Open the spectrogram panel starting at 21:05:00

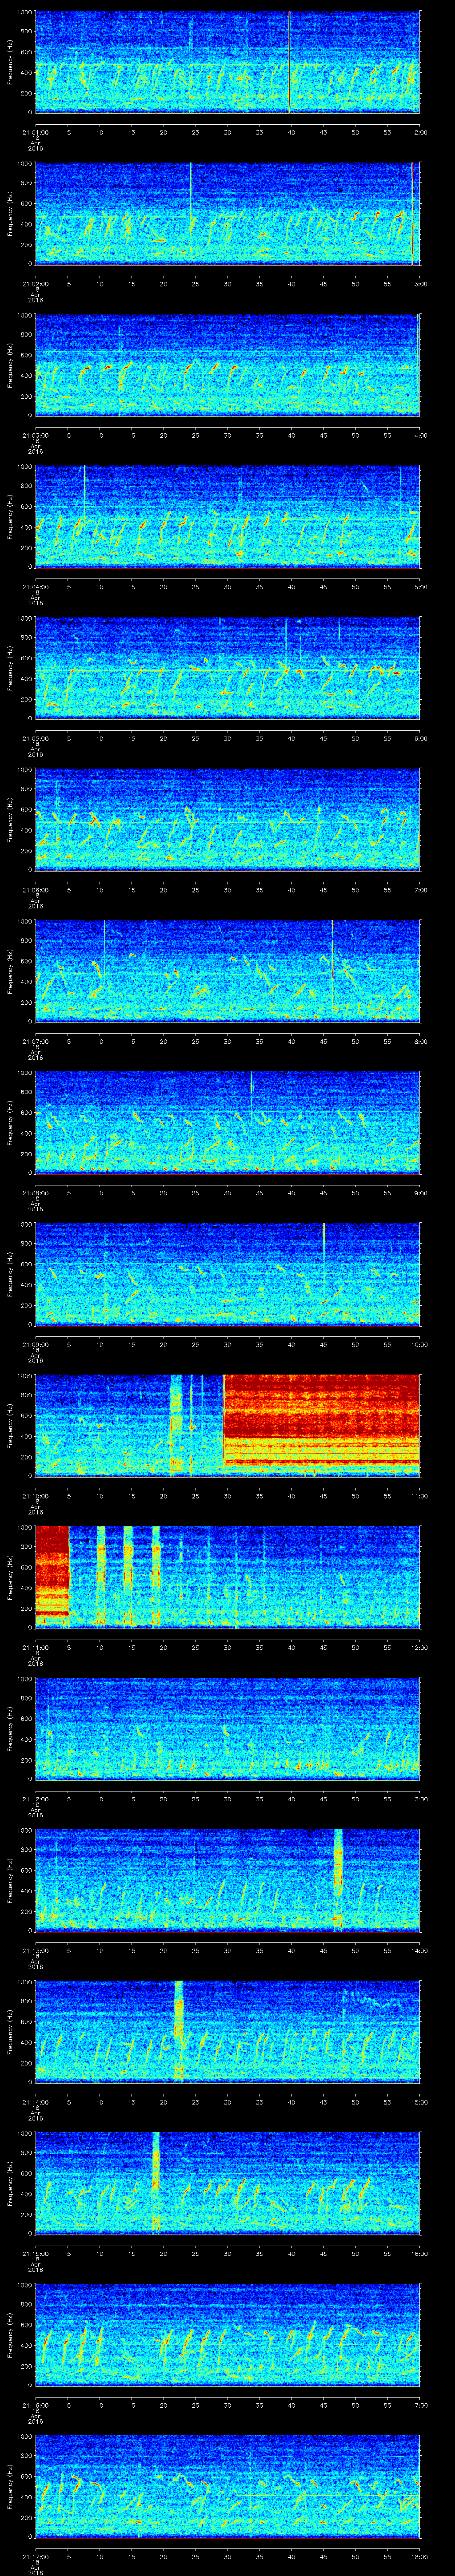[227, 668]
